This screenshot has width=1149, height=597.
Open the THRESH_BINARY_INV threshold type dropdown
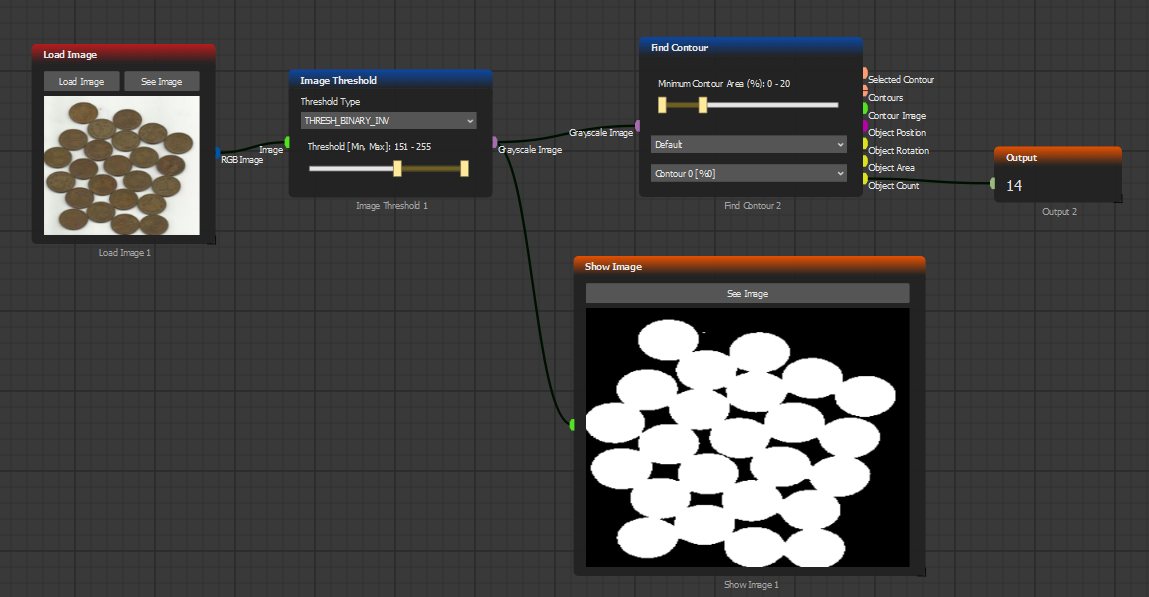click(388, 121)
